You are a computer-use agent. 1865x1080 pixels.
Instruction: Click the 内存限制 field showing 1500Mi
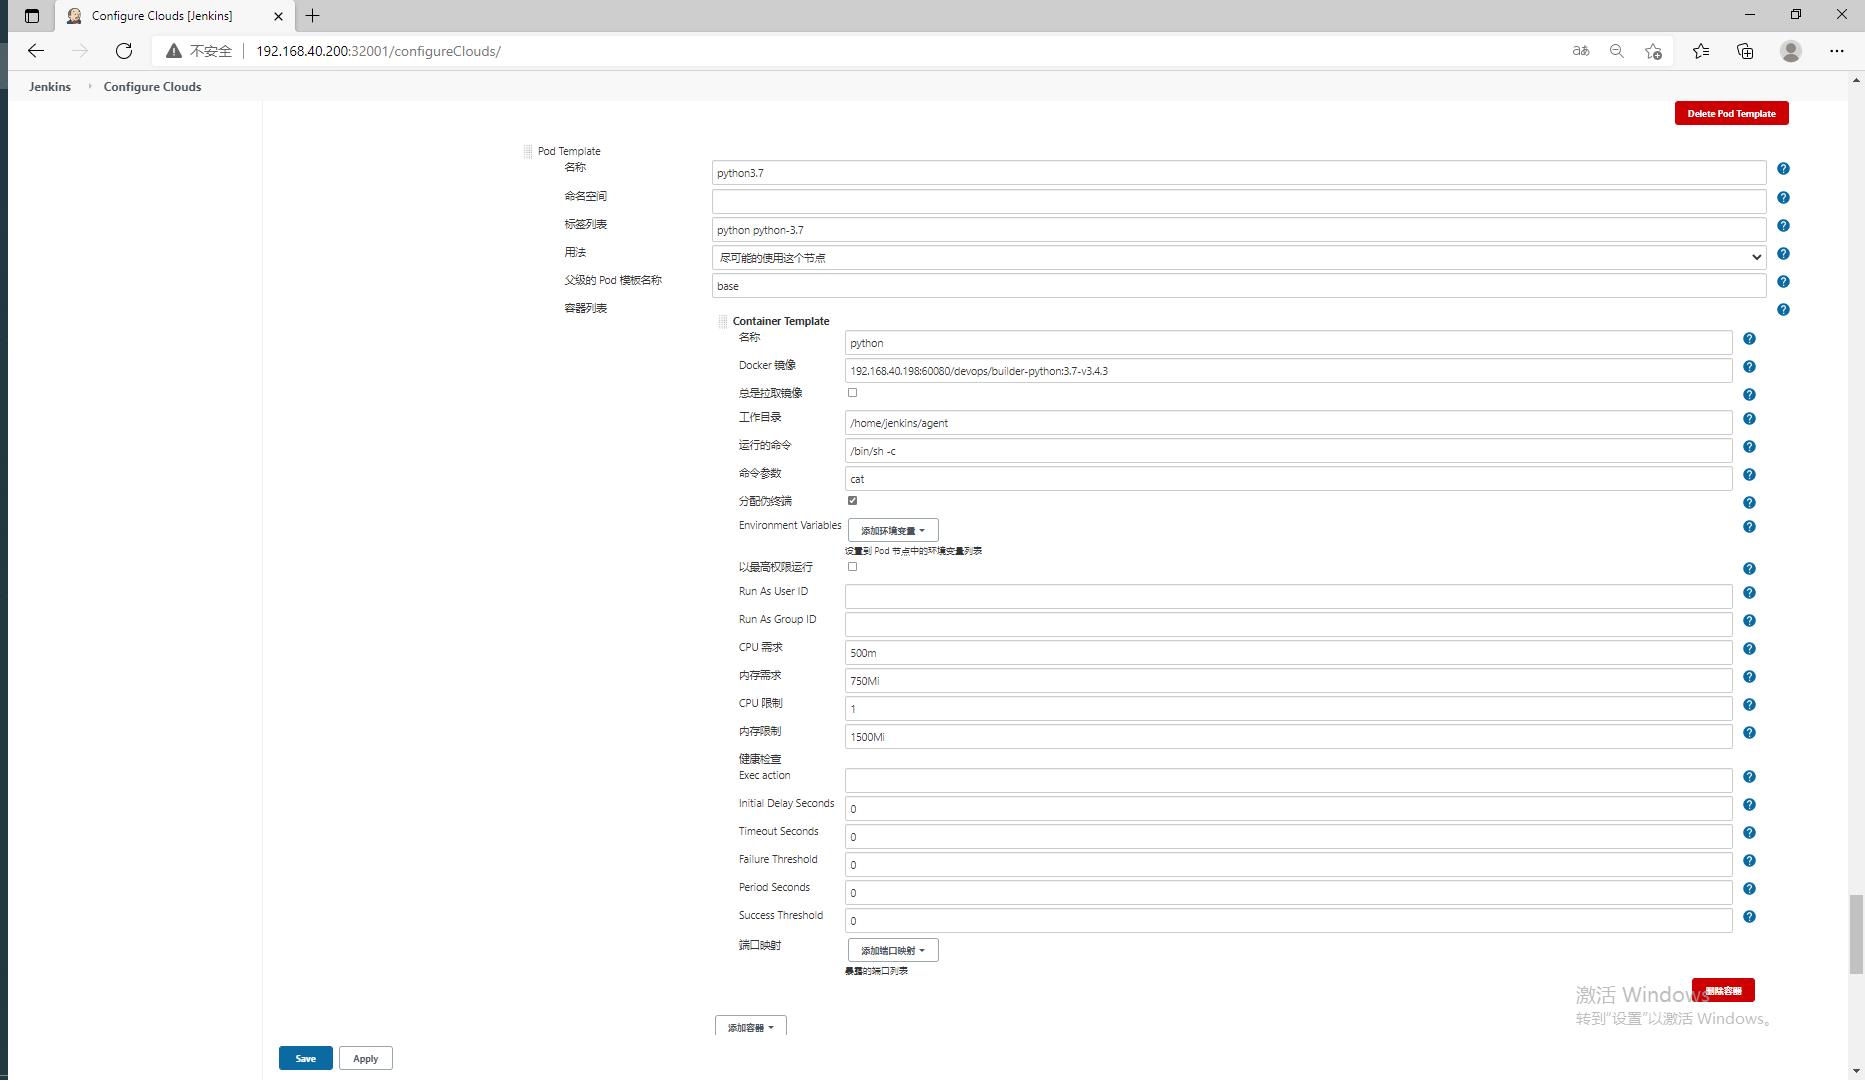tap(1288, 737)
